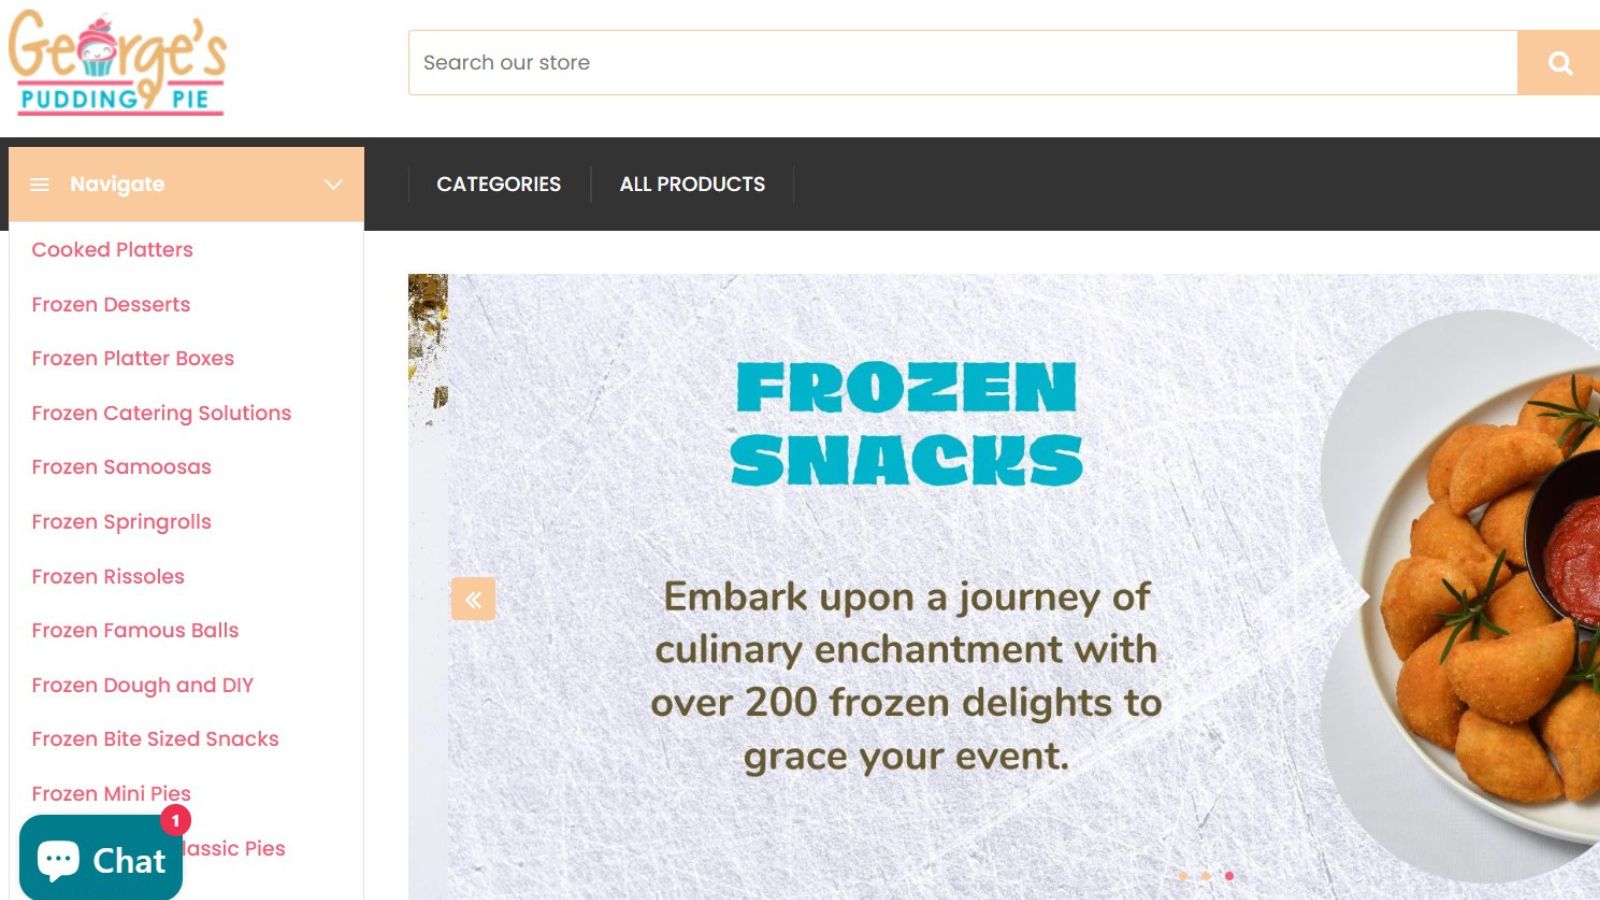Select the third (active) carousel dot
The image size is (1600, 900).
[x=1229, y=876]
